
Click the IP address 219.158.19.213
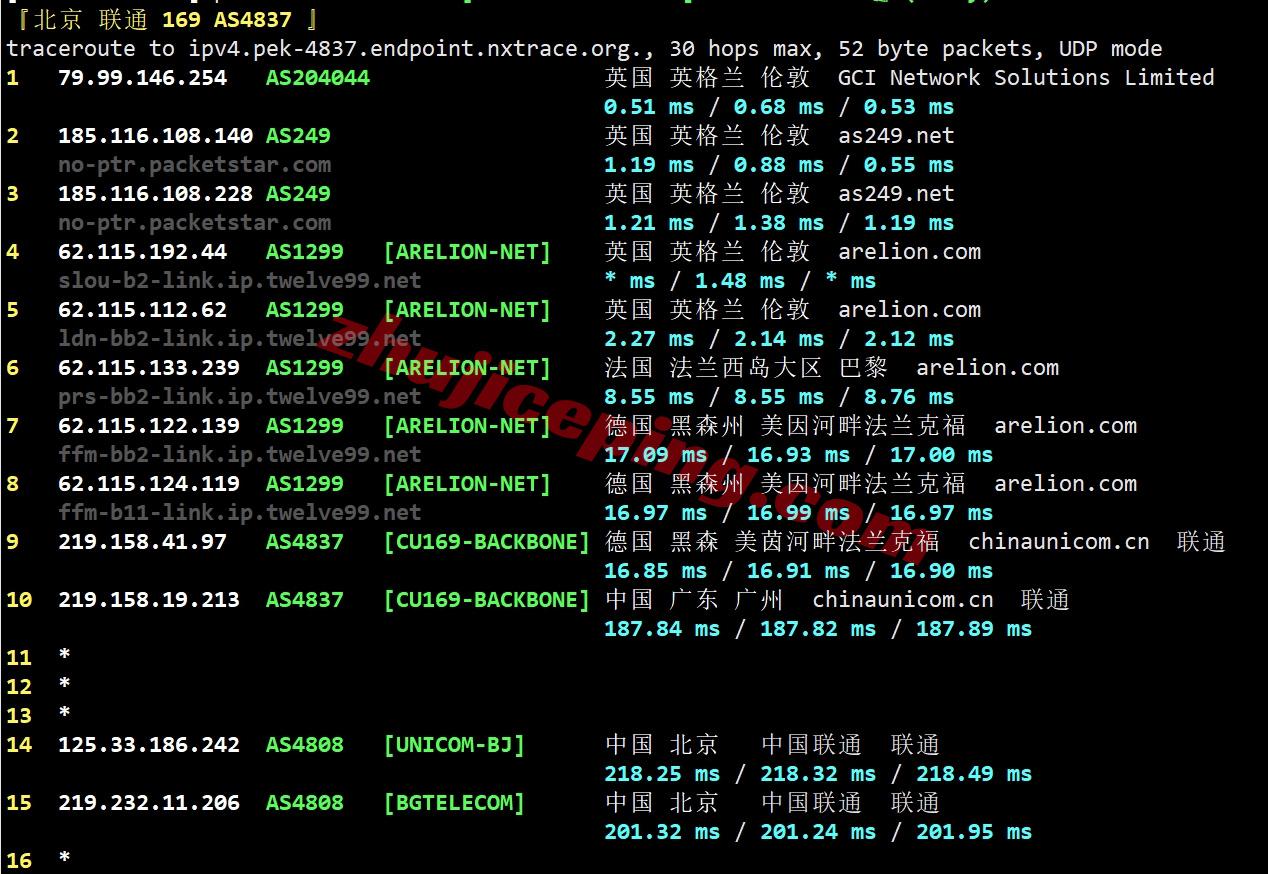click(x=149, y=600)
